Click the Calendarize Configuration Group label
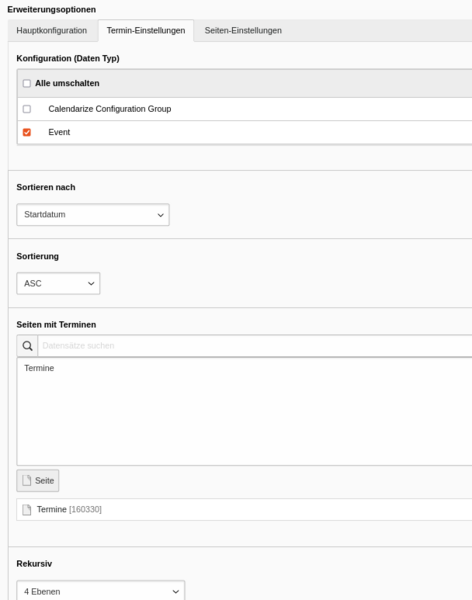This screenshot has height=600, width=472. (x=109, y=109)
